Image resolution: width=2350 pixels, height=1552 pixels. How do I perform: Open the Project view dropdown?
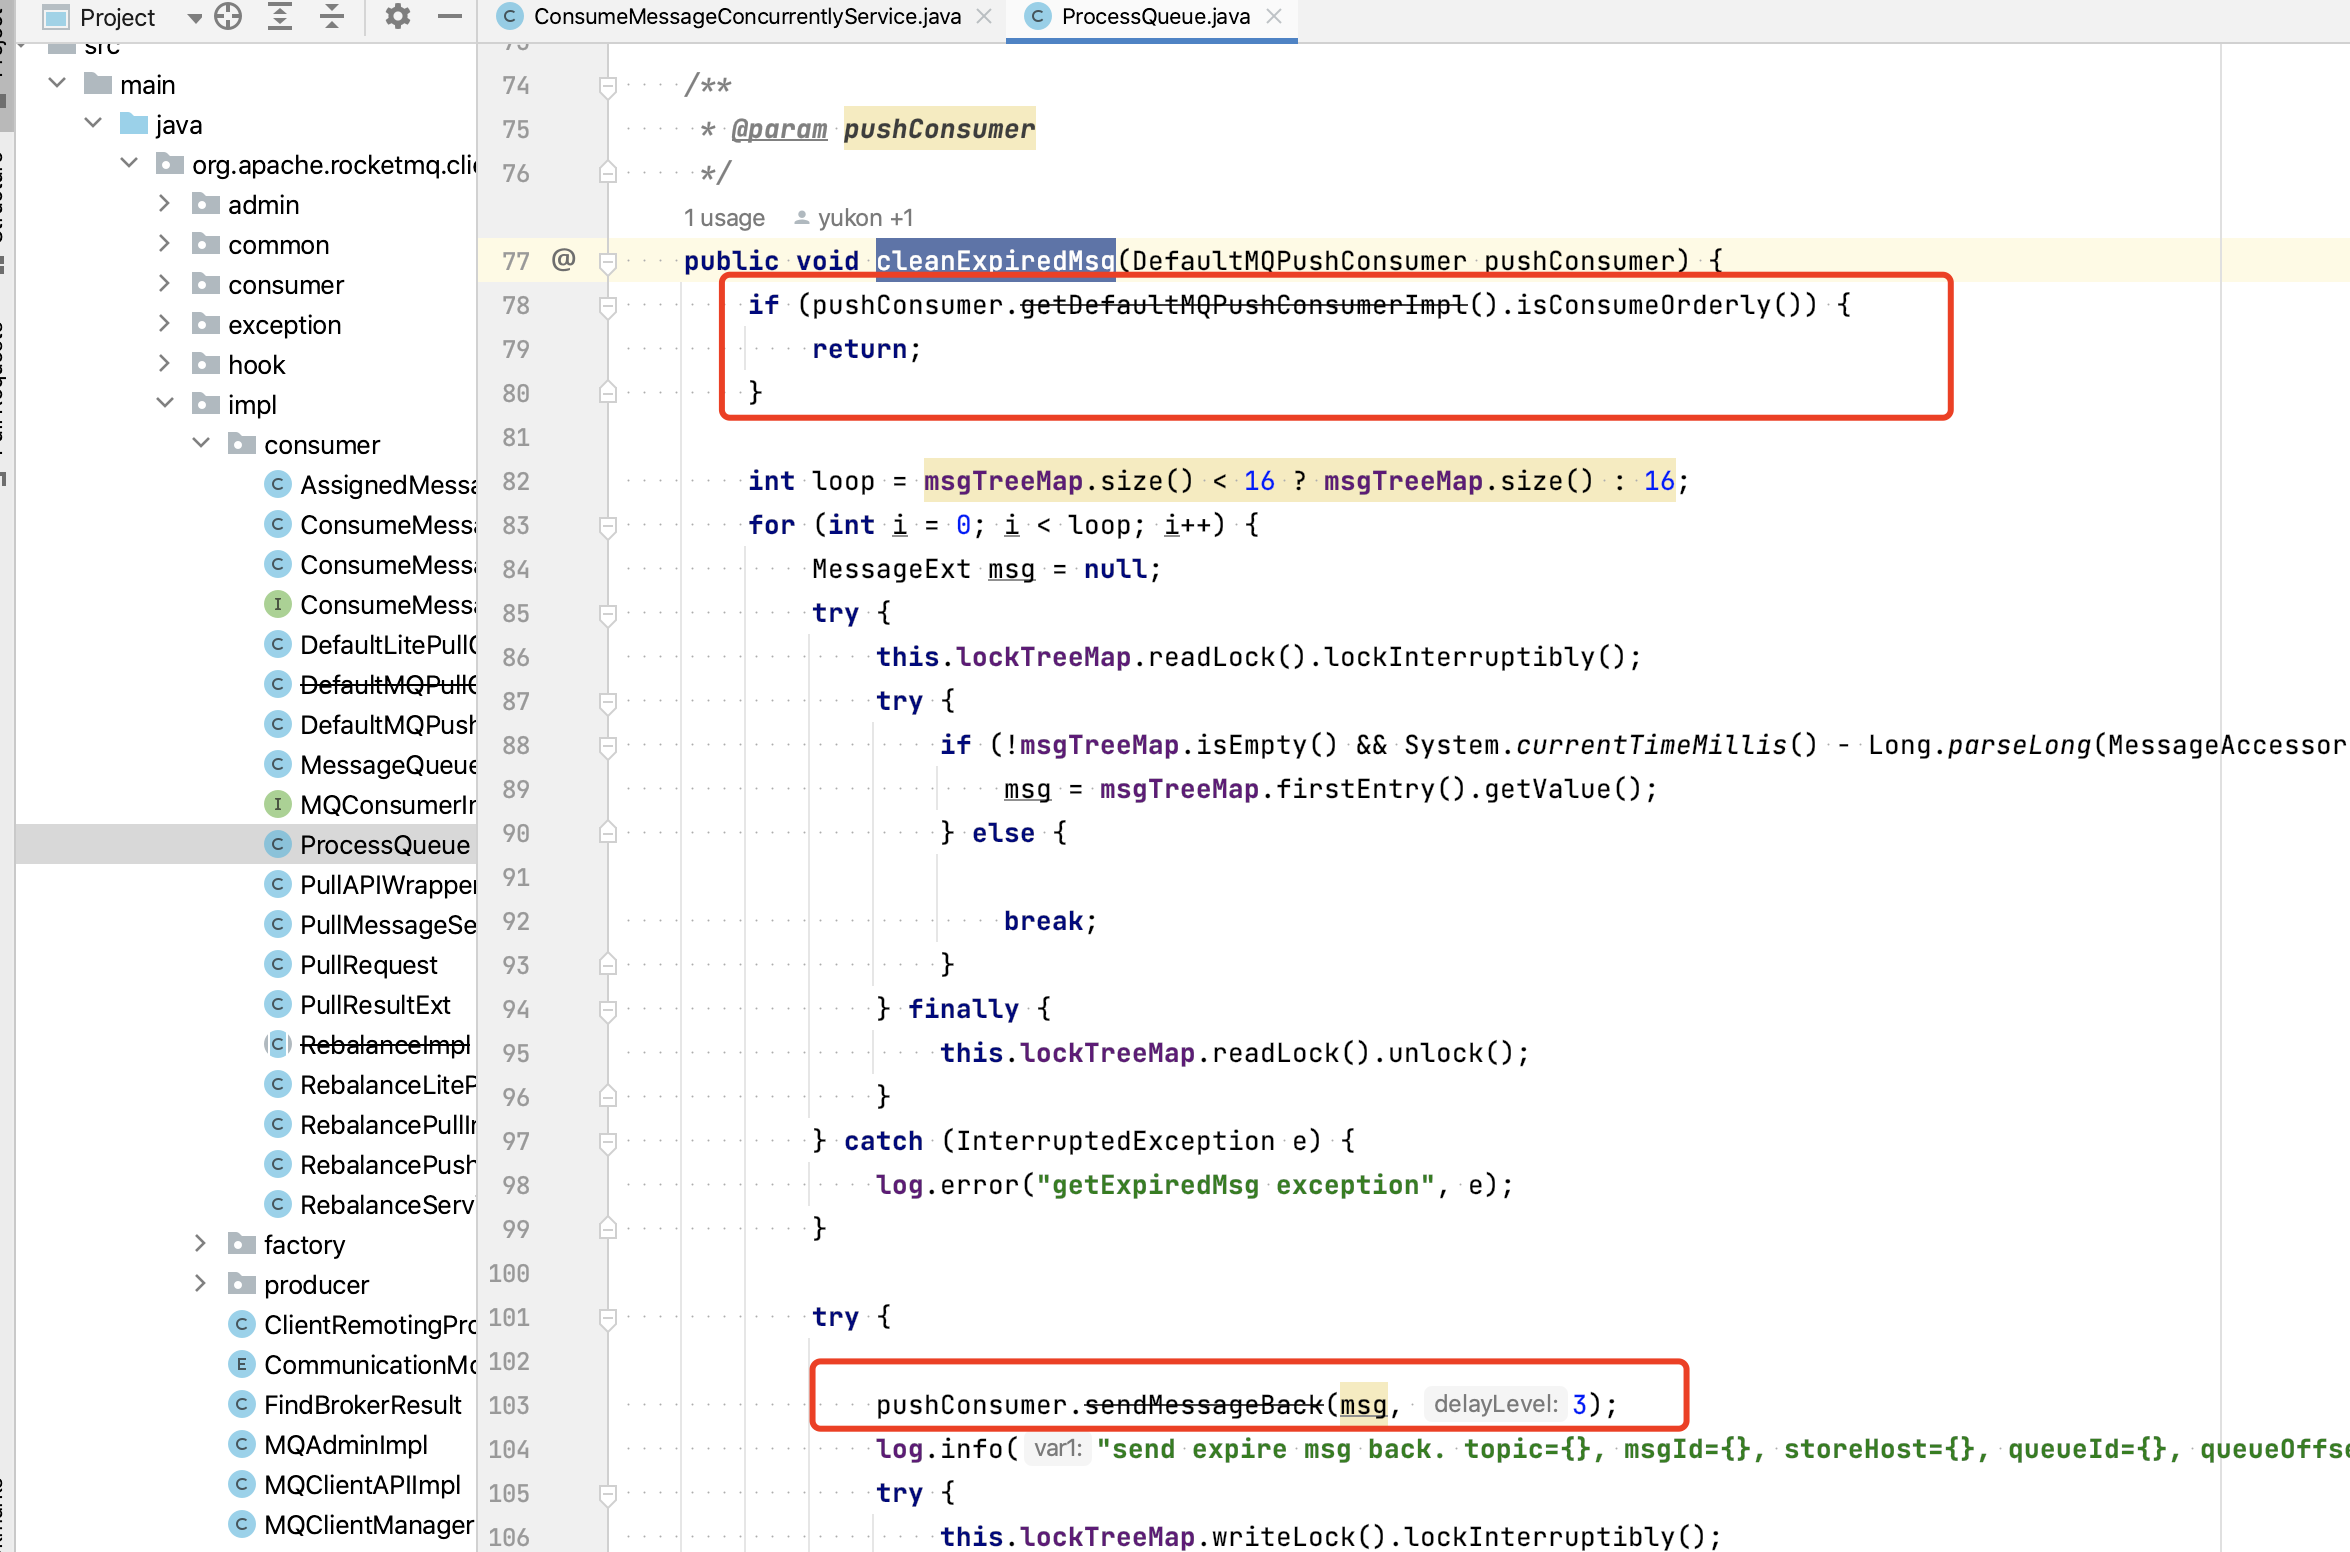[x=194, y=18]
